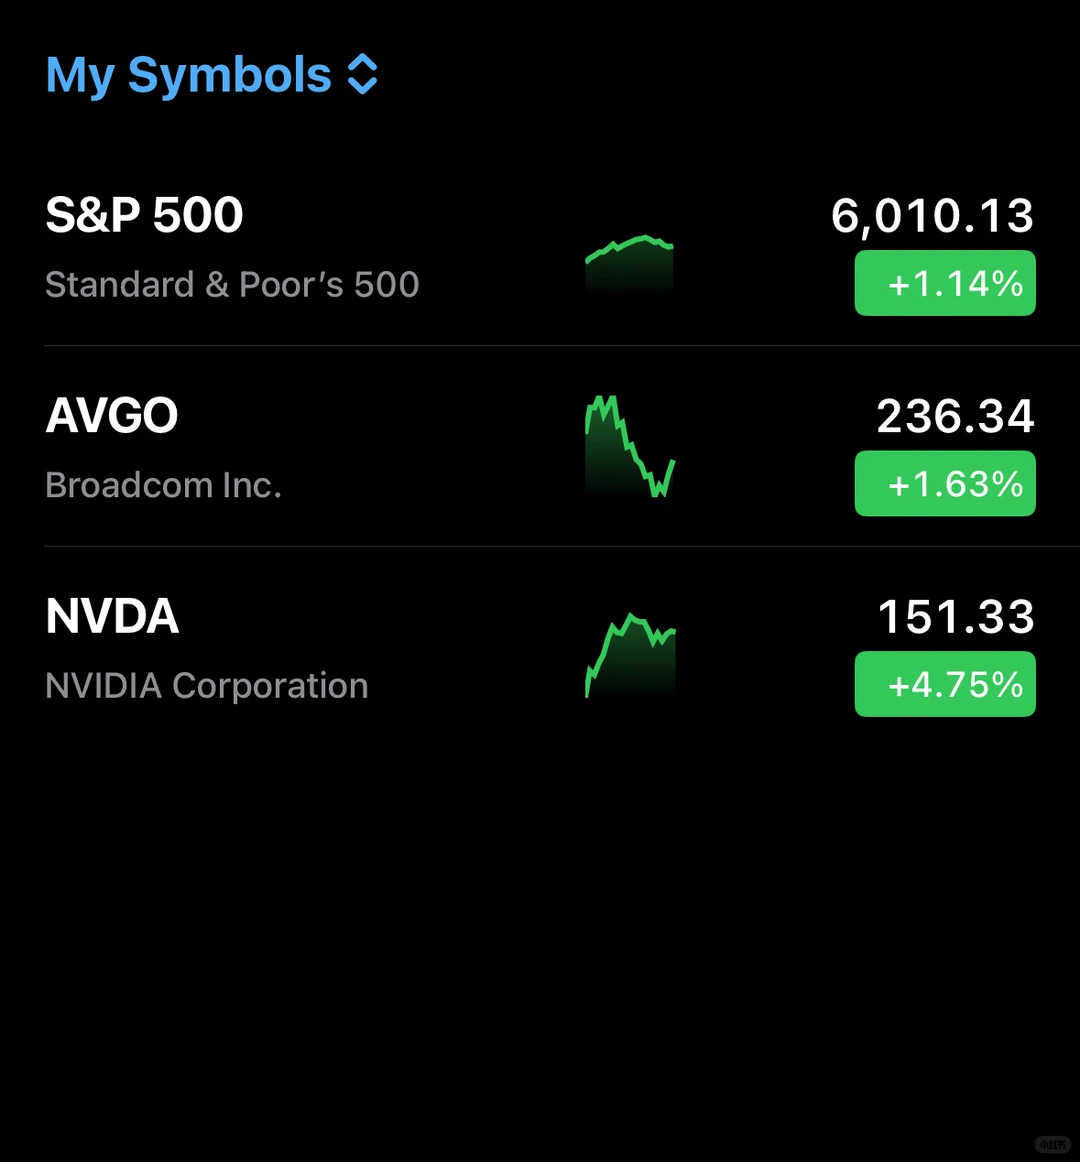Toggle the S&P 500 +1.14% change badge
The width and height of the screenshot is (1080, 1162).
[945, 283]
